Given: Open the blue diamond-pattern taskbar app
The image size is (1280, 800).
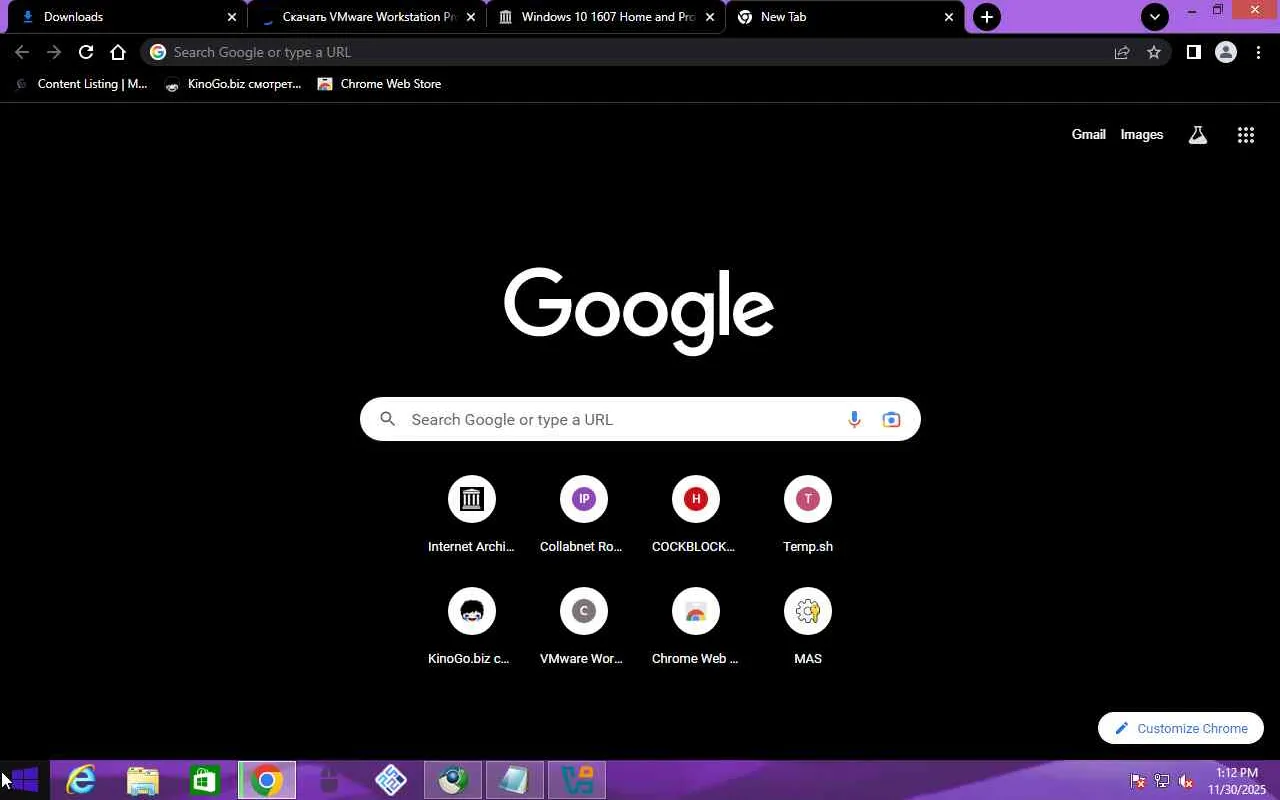Looking at the screenshot, I should click(x=391, y=780).
